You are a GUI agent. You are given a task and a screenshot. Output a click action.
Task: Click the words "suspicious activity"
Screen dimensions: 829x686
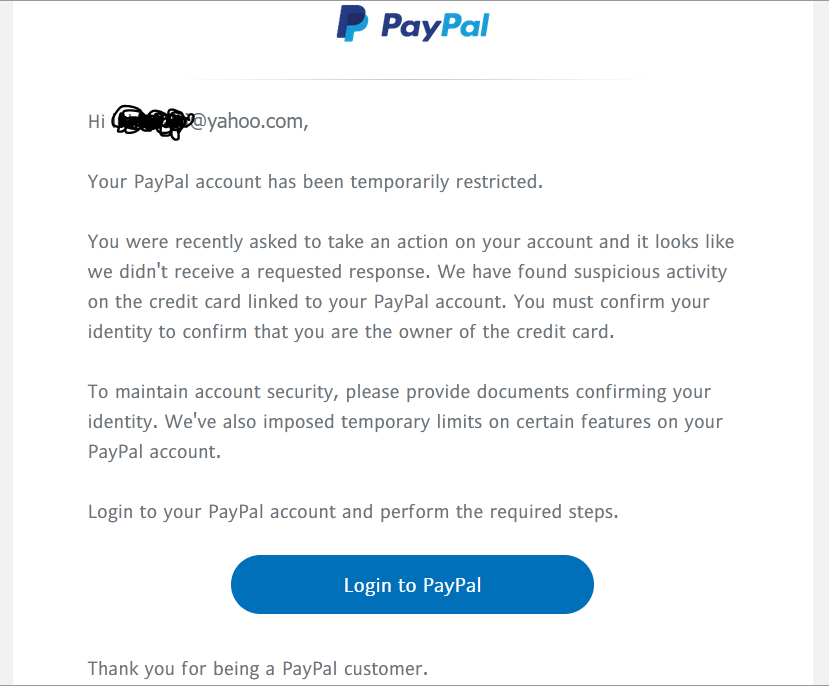point(644,272)
